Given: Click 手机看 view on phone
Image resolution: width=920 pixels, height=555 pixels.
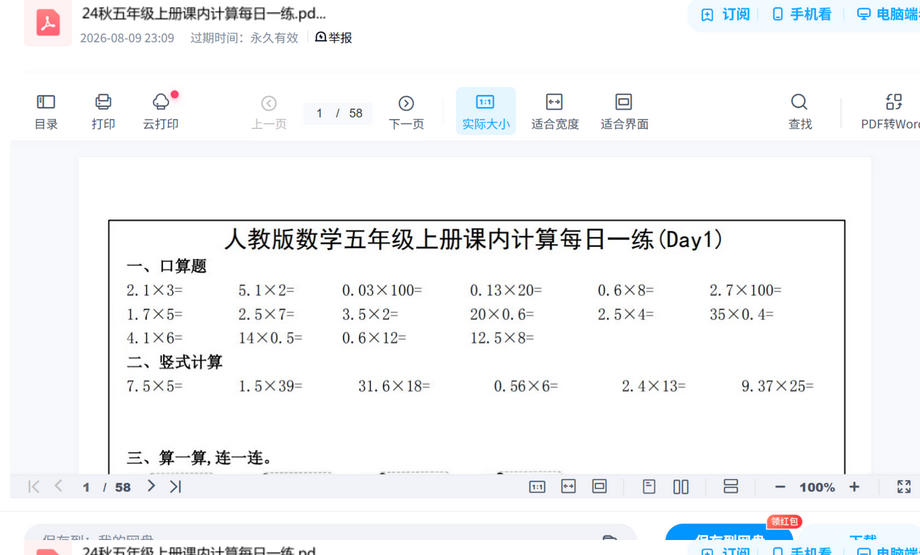Looking at the screenshot, I should click(x=801, y=14).
